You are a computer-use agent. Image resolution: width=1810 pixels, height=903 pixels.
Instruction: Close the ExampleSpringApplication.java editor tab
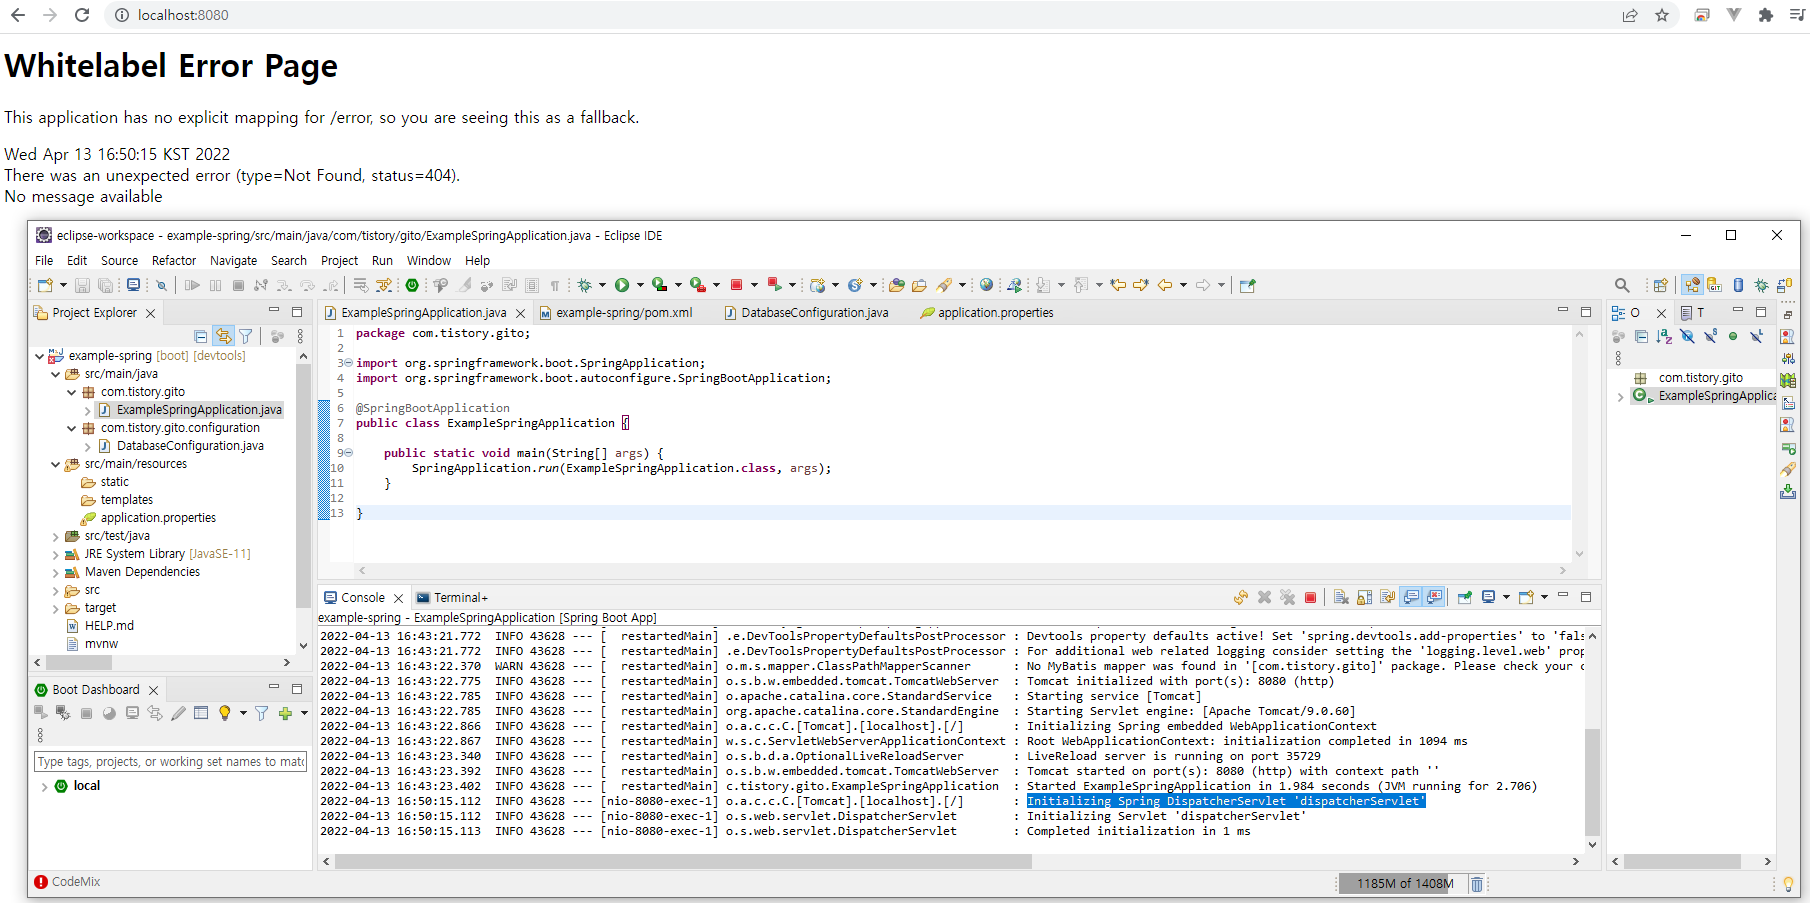pos(520,314)
